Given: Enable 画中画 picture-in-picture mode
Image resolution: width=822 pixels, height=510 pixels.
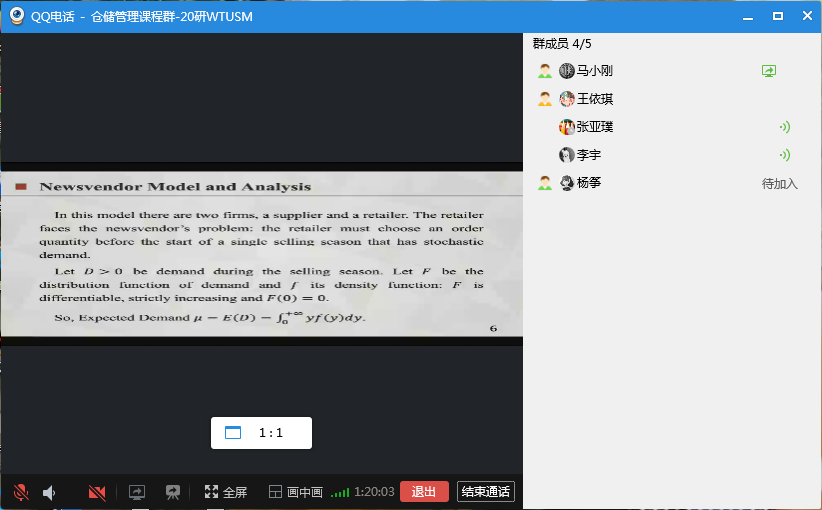Looking at the screenshot, I should (x=295, y=492).
